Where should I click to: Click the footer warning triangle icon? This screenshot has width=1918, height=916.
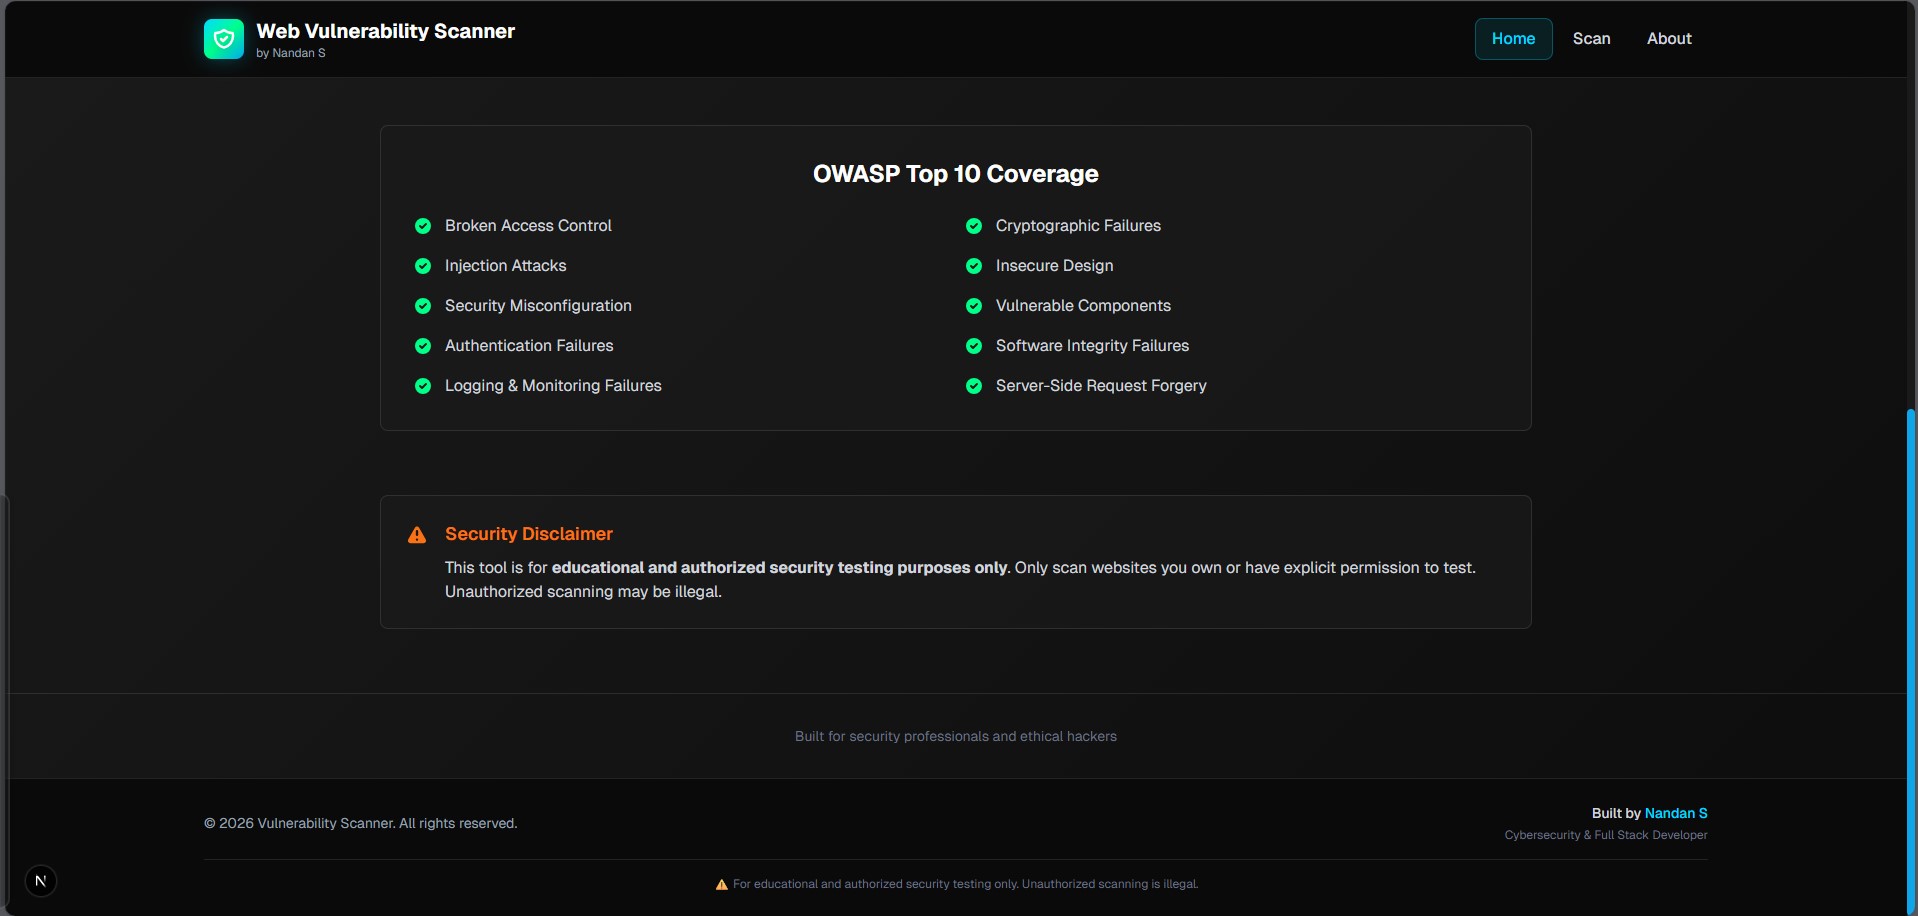pos(721,884)
